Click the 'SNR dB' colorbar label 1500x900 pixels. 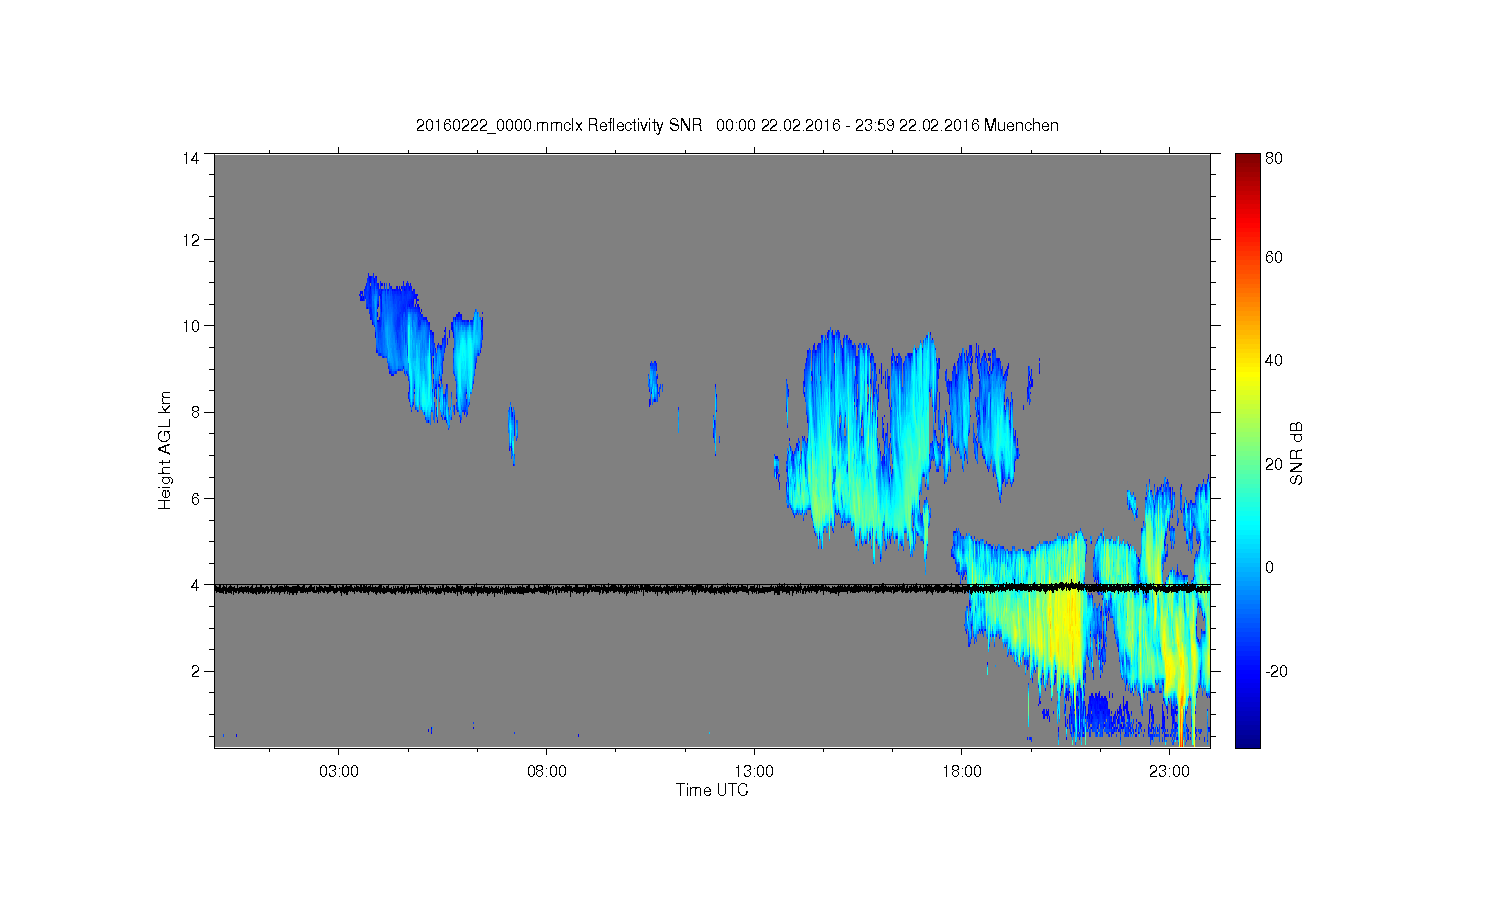(x=1296, y=454)
